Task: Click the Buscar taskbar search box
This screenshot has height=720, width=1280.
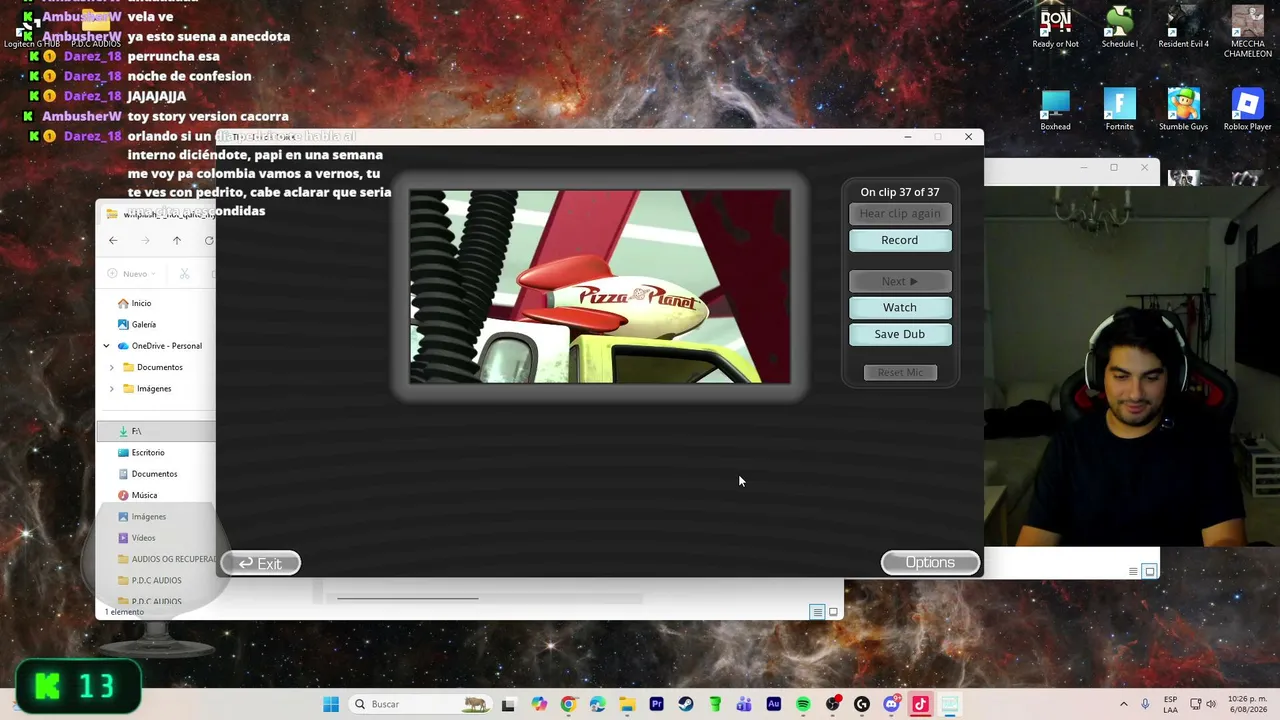Action: tap(420, 704)
